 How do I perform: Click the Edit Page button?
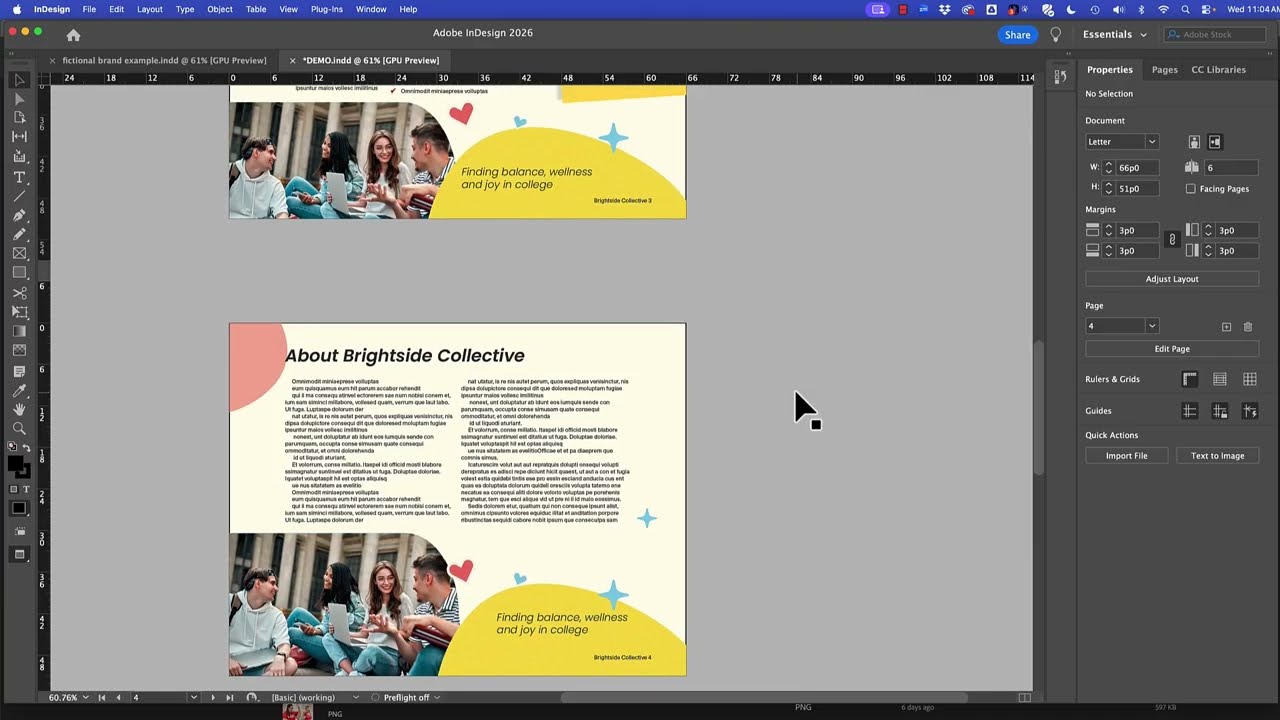(x=1172, y=349)
